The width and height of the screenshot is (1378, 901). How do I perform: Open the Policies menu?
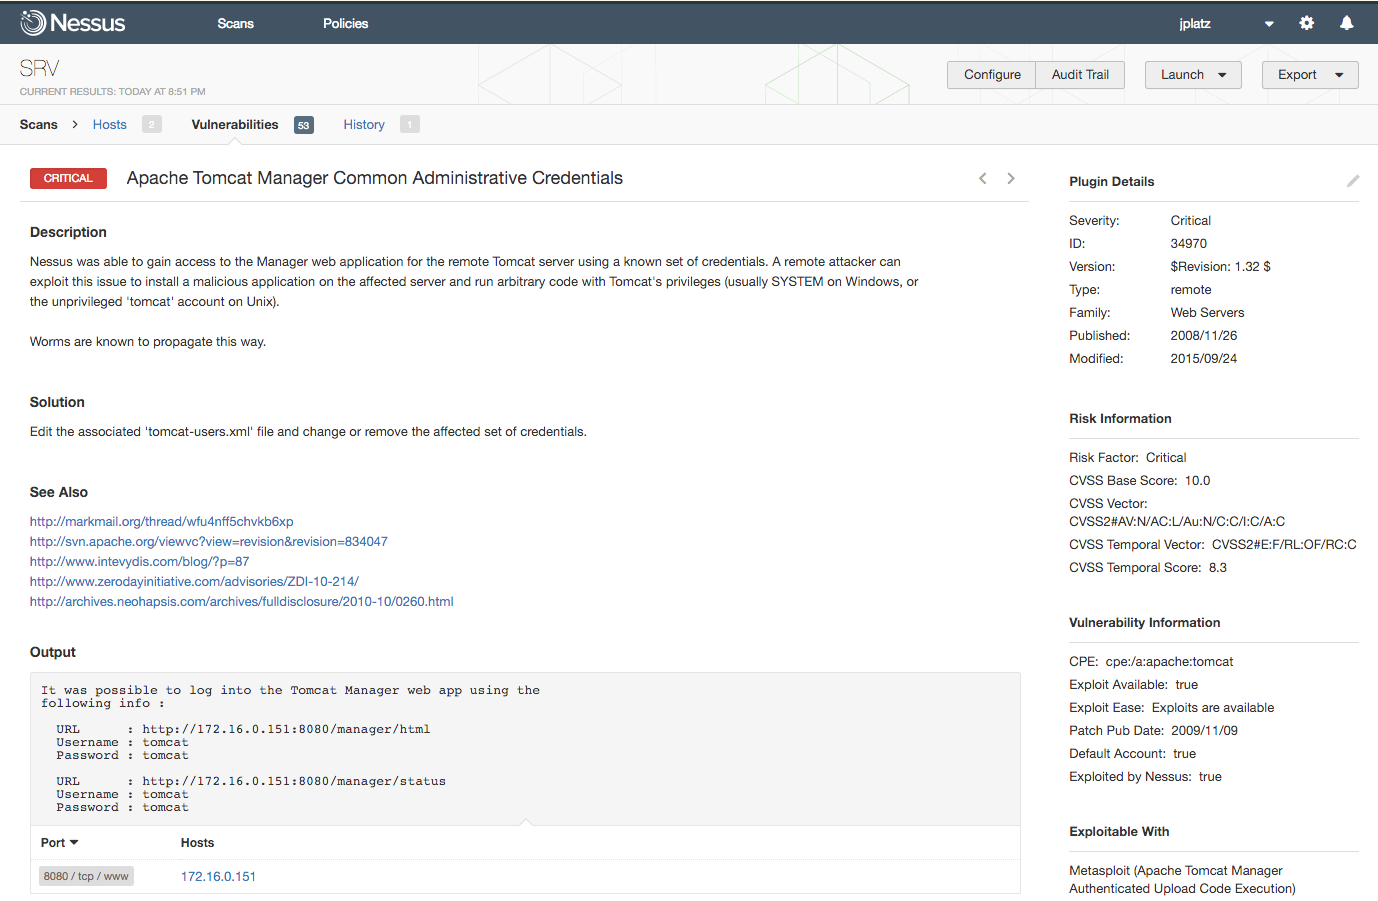point(345,23)
